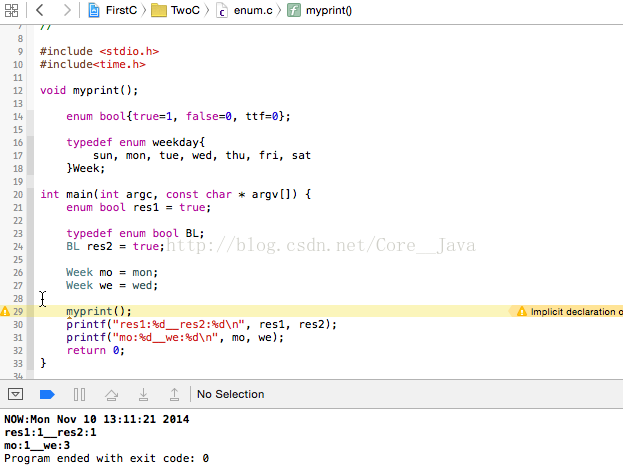
Task: Select FirstC project in jump bar
Action: [x=121, y=10]
